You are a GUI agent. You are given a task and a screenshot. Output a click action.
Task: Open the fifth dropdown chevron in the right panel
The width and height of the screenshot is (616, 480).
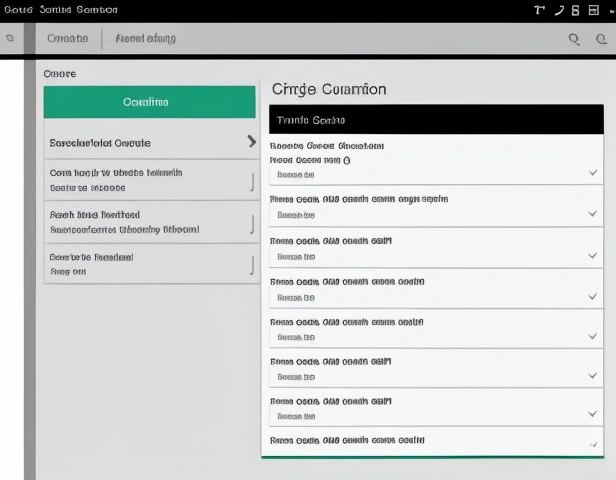click(593, 336)
